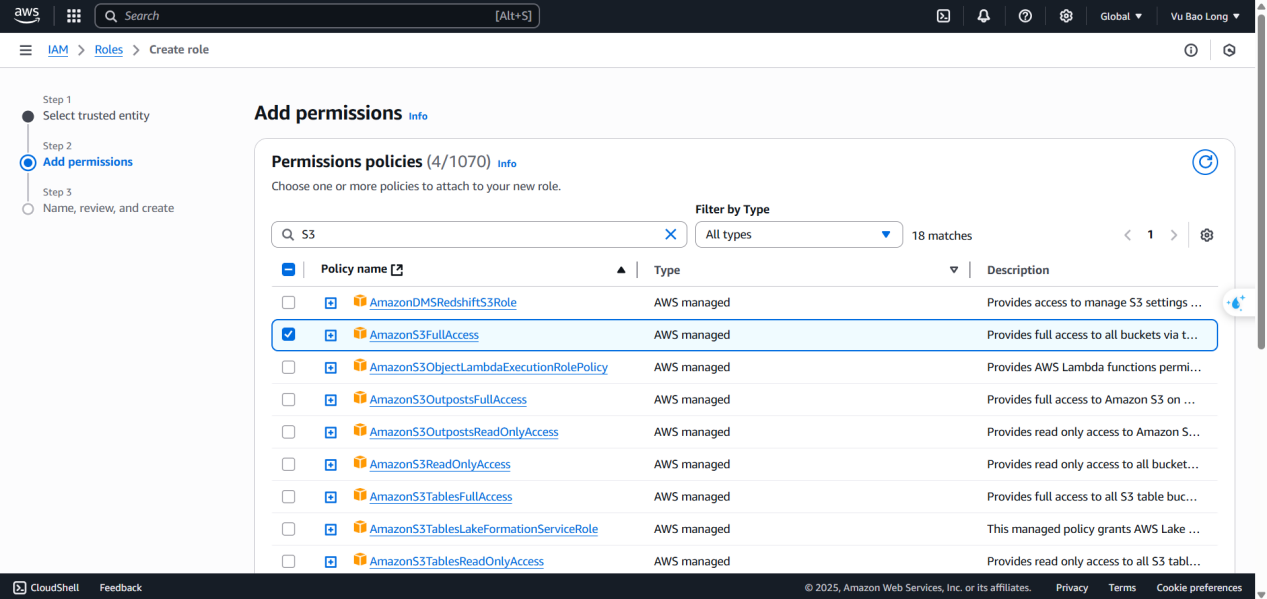Go to Roles breadcrumb
This screenshot has width=1267, height=599.
(109, 50)
